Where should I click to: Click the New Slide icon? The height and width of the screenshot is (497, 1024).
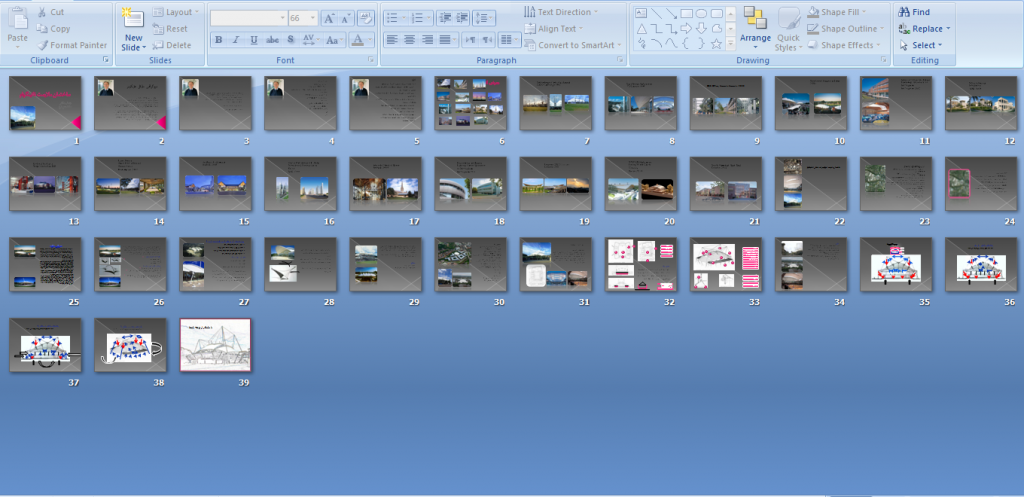click(x=133, y=19)
